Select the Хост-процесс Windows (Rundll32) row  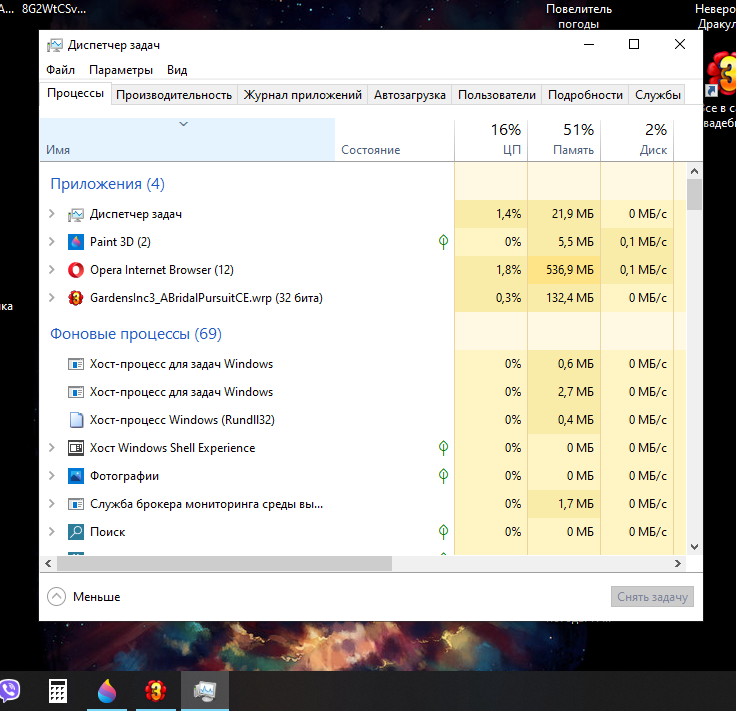coord(182,420)
